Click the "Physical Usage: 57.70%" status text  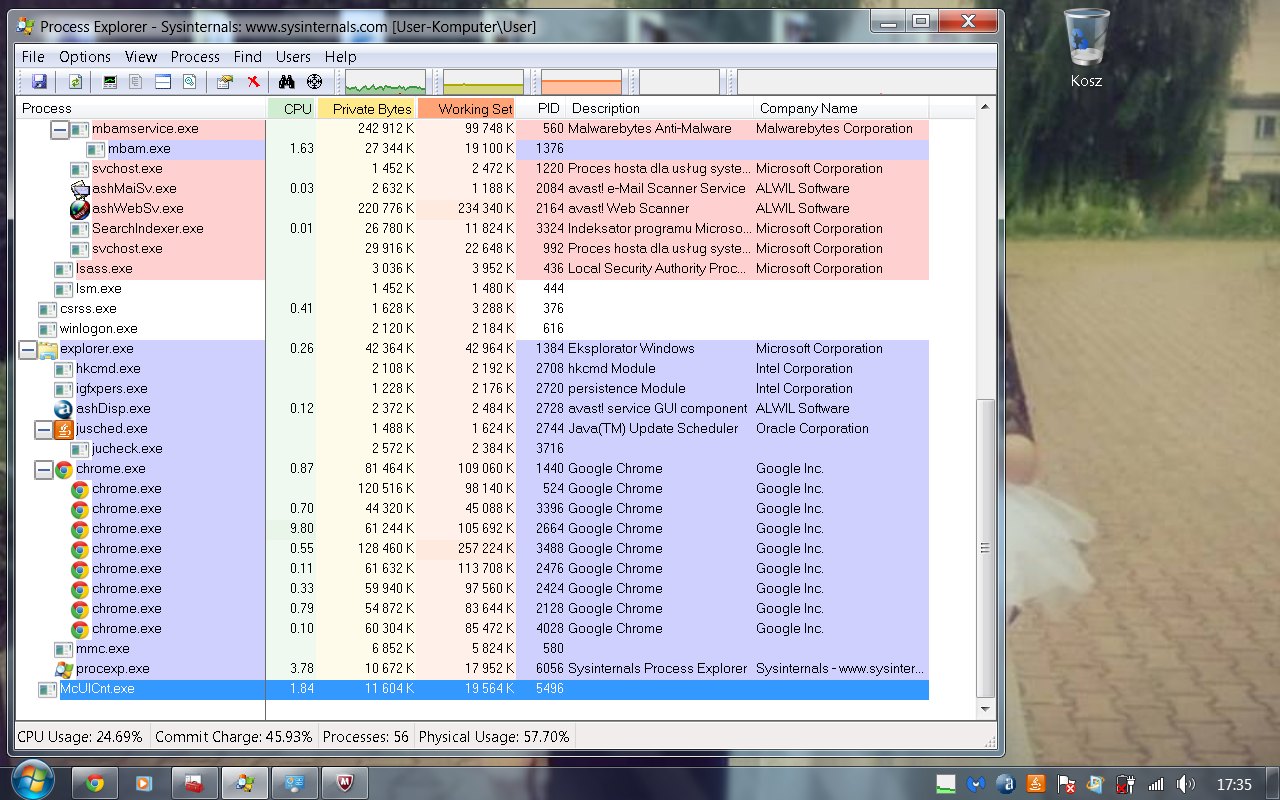tap(494, 737)
